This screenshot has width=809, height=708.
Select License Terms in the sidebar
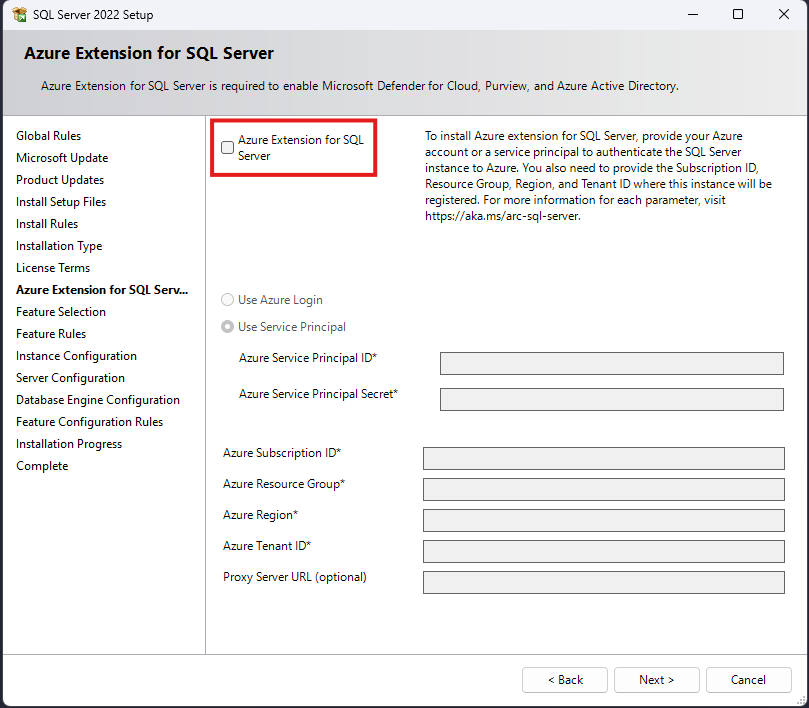(53, 268)
